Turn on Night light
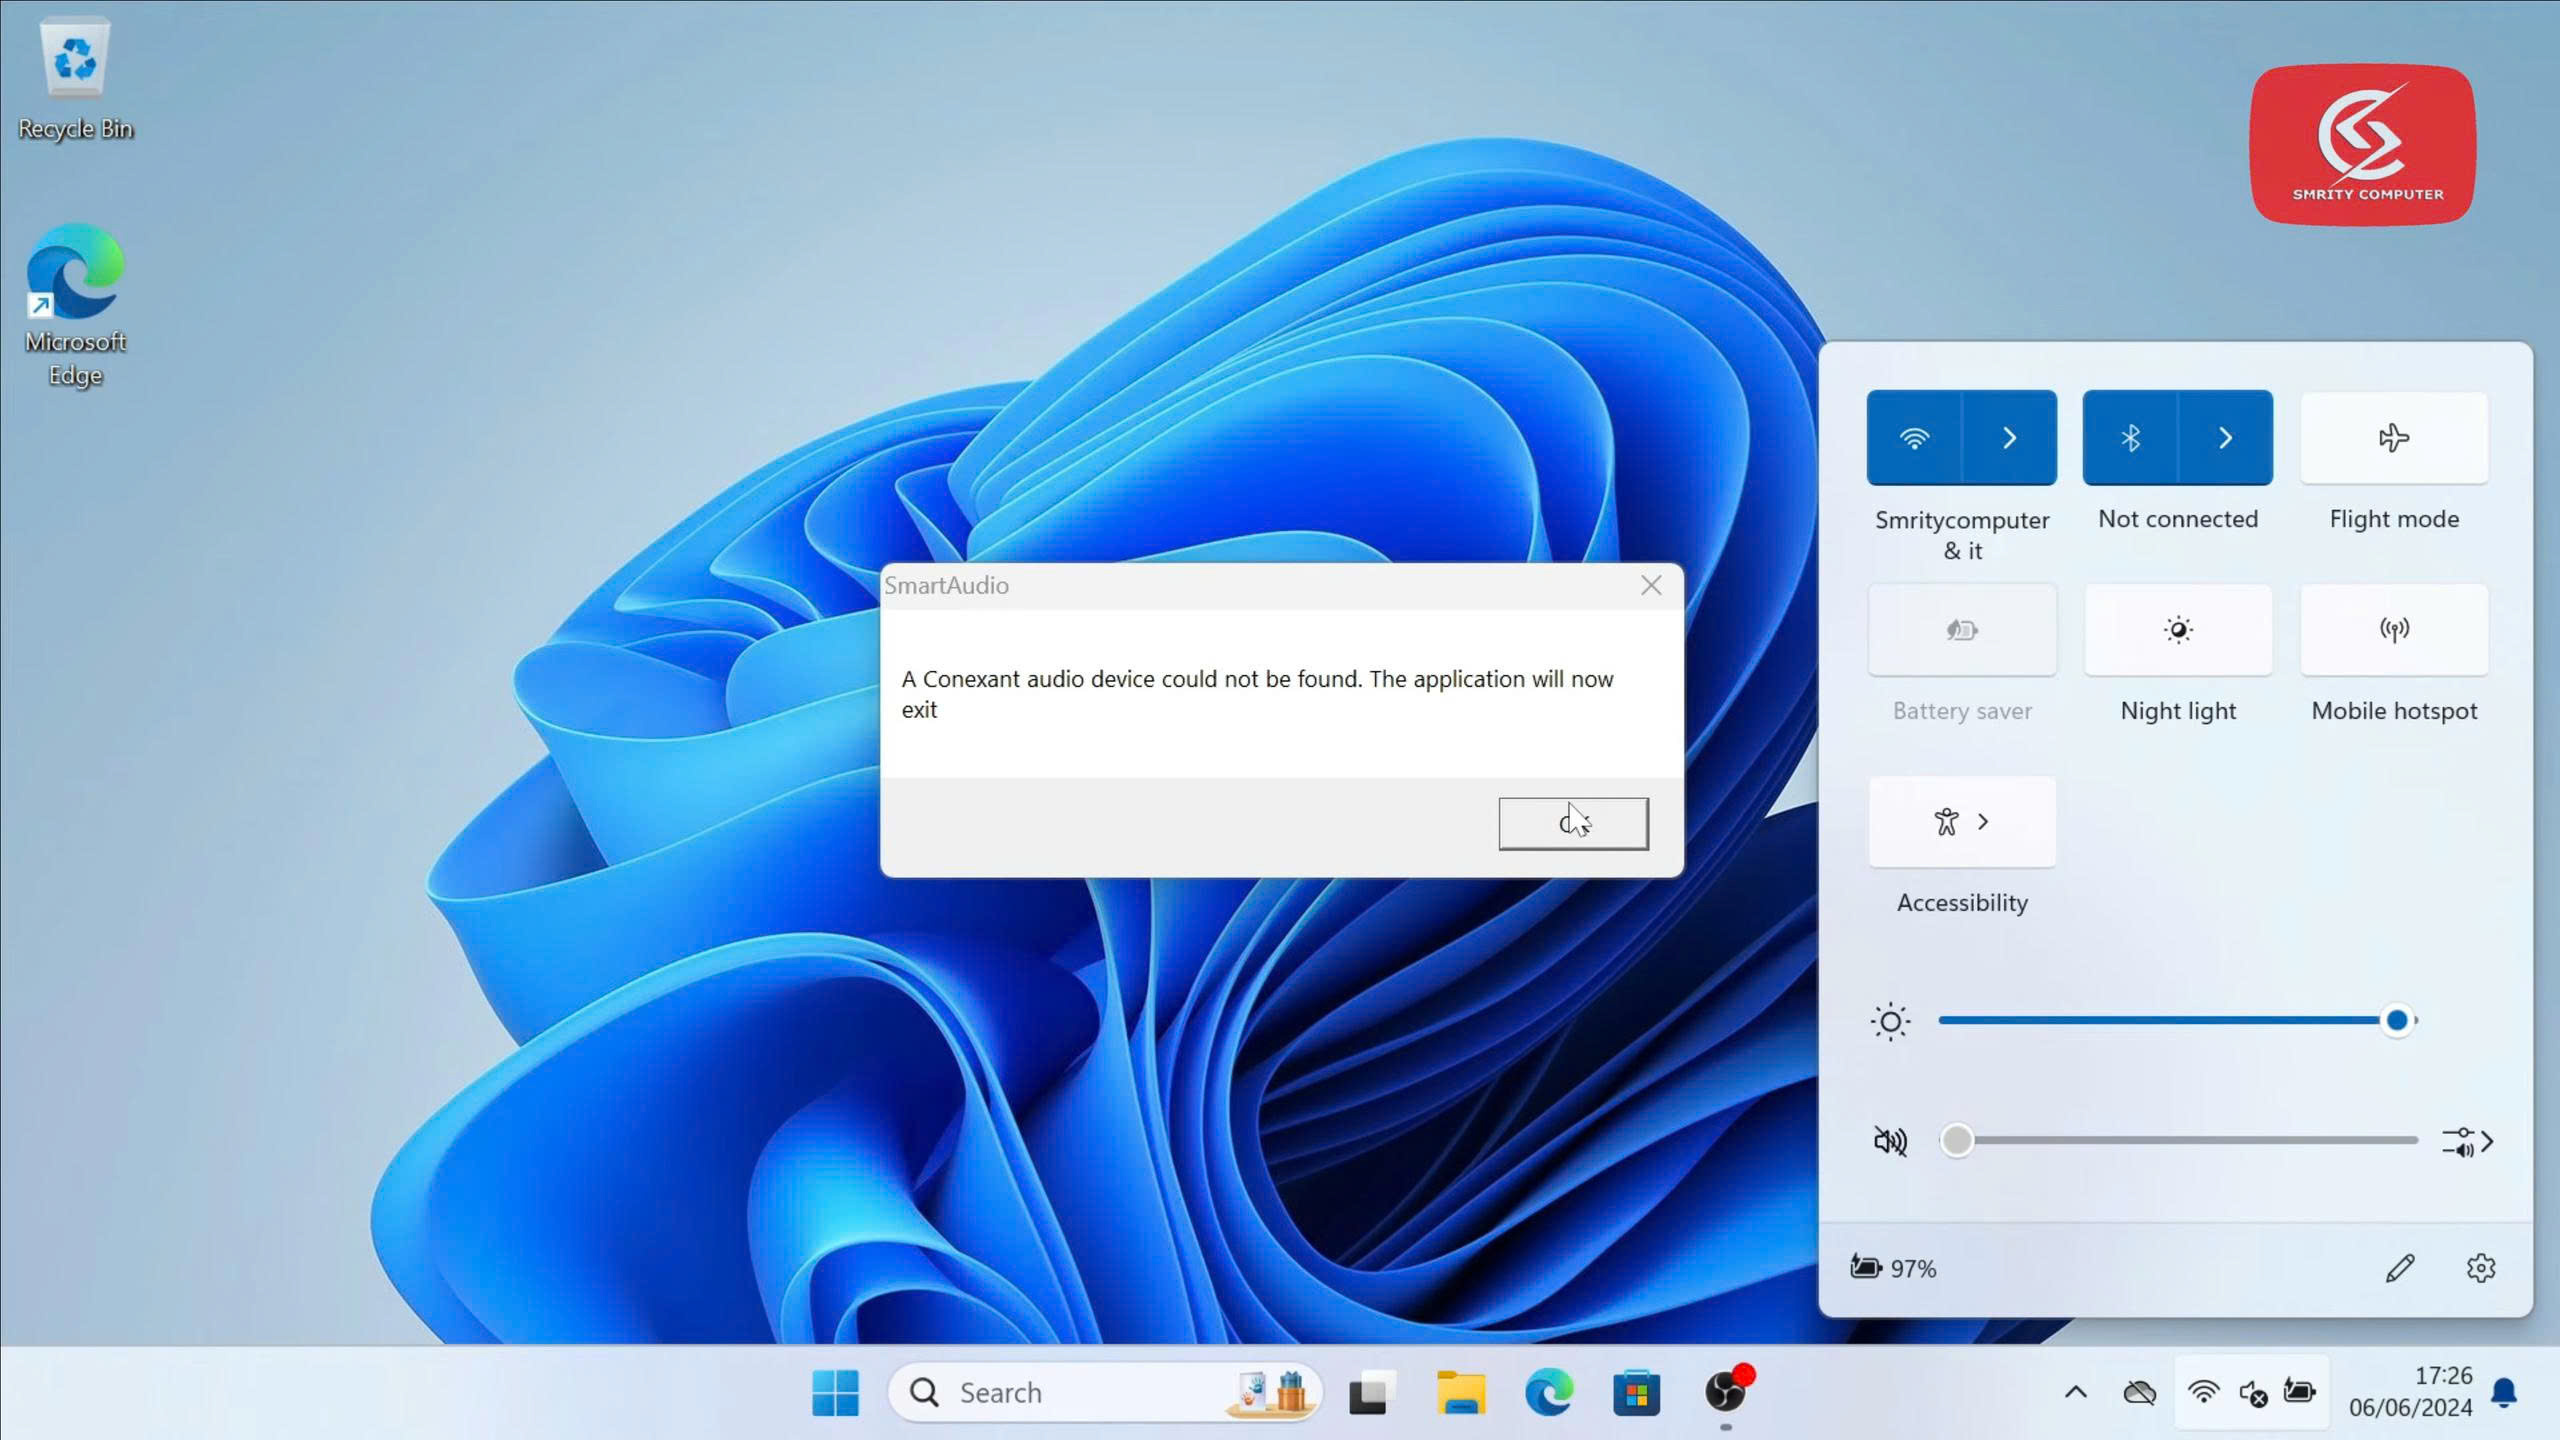This screenshot has width=2560, height=1440. [2177, 630]
